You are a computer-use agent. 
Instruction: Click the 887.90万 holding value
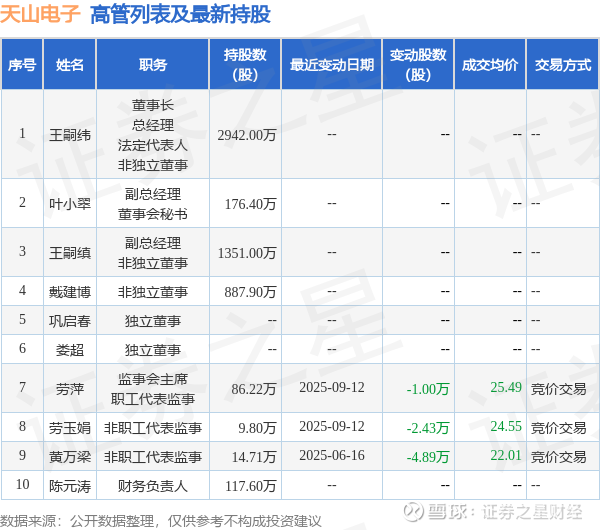click(250, 292)
